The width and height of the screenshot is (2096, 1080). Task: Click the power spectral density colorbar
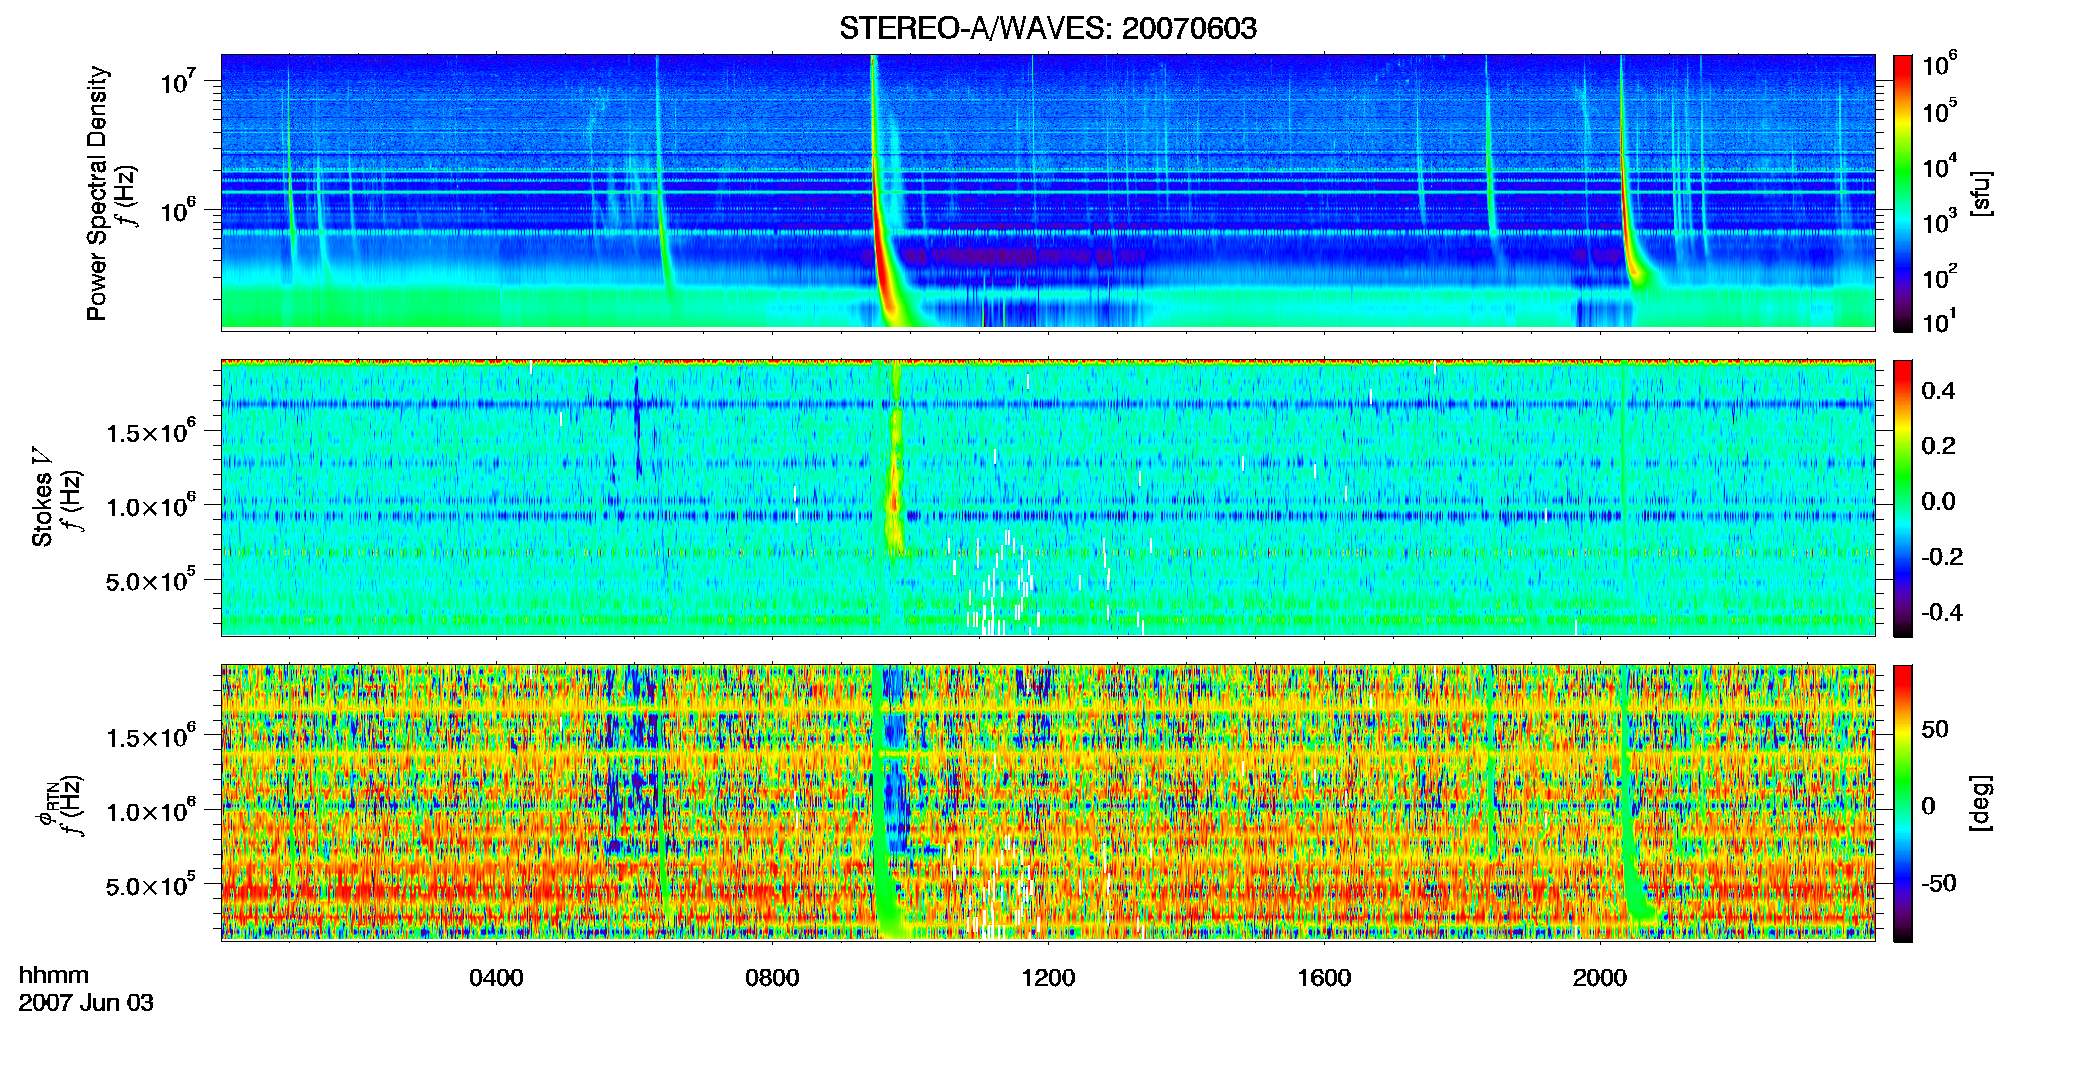(1903, 193)
